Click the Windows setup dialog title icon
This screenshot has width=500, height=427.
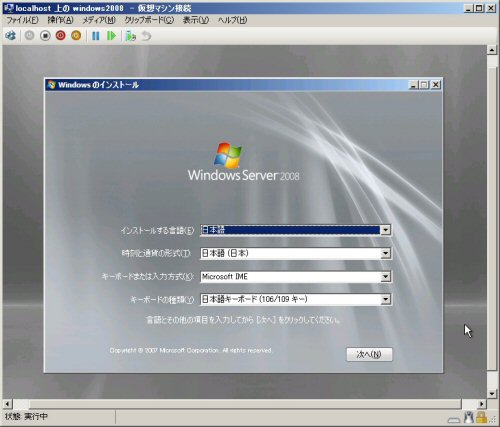[51, 85]
